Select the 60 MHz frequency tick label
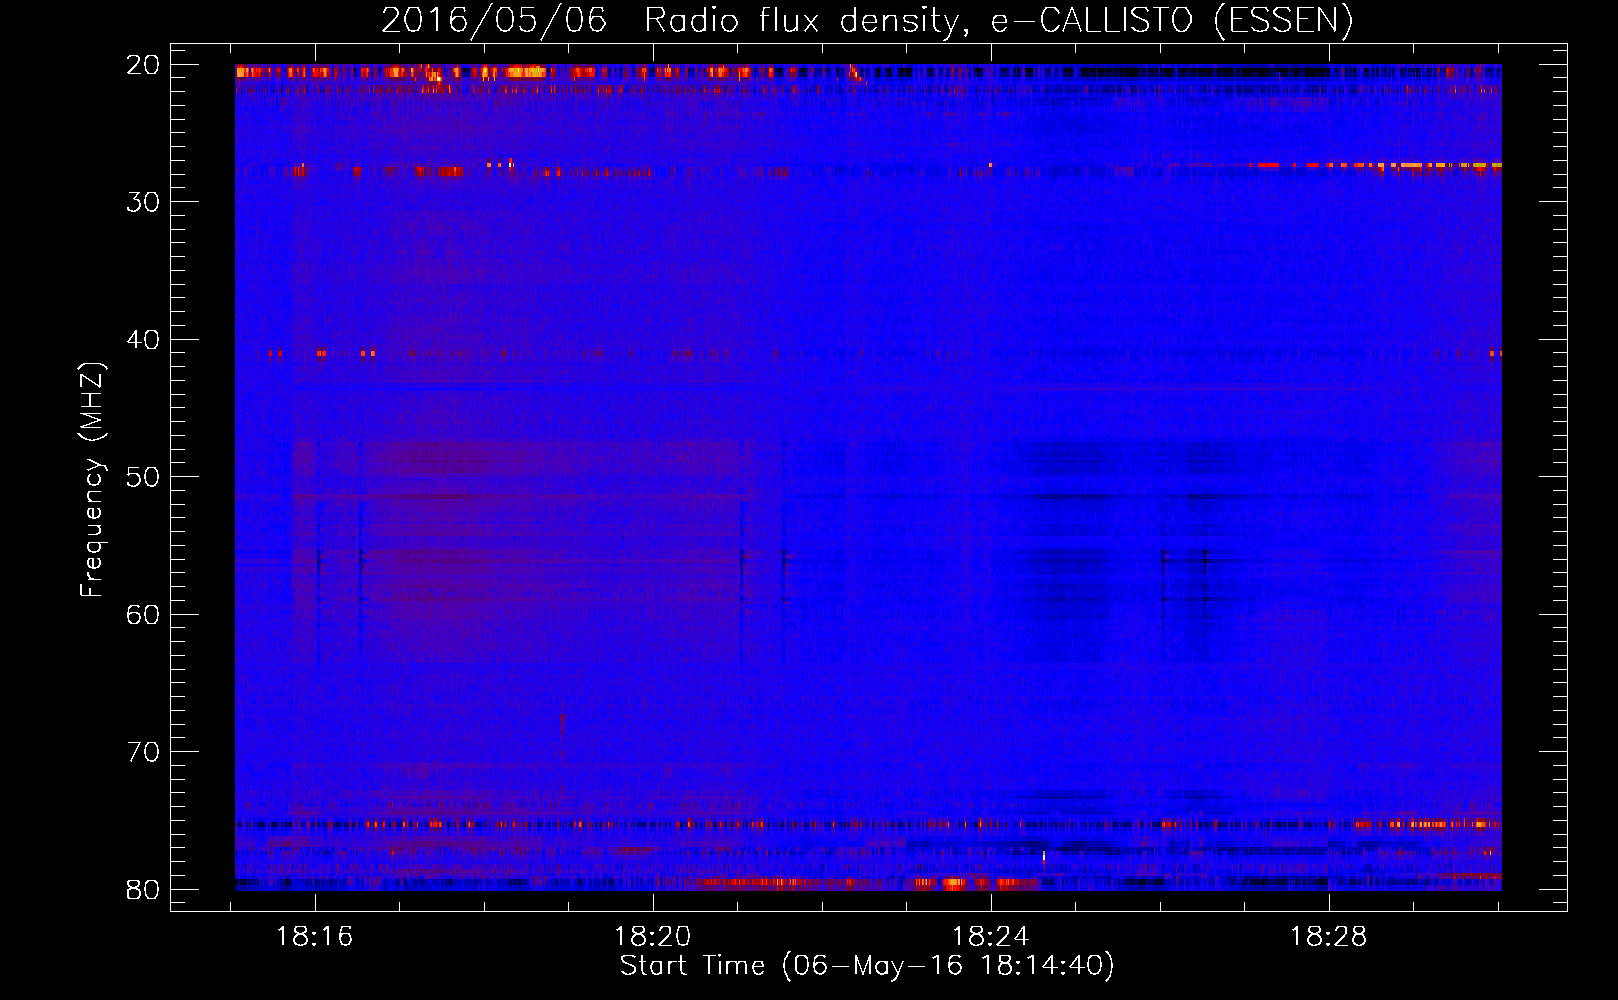The image size is (1618, 1000). 144,614
